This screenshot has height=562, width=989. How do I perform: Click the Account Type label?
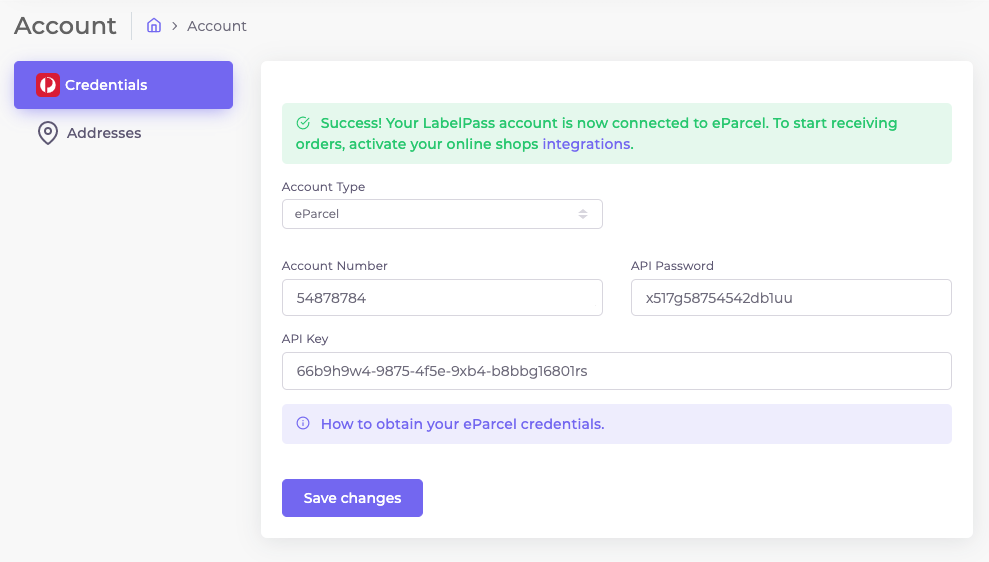pyautogui.click(x=323, y=187)
